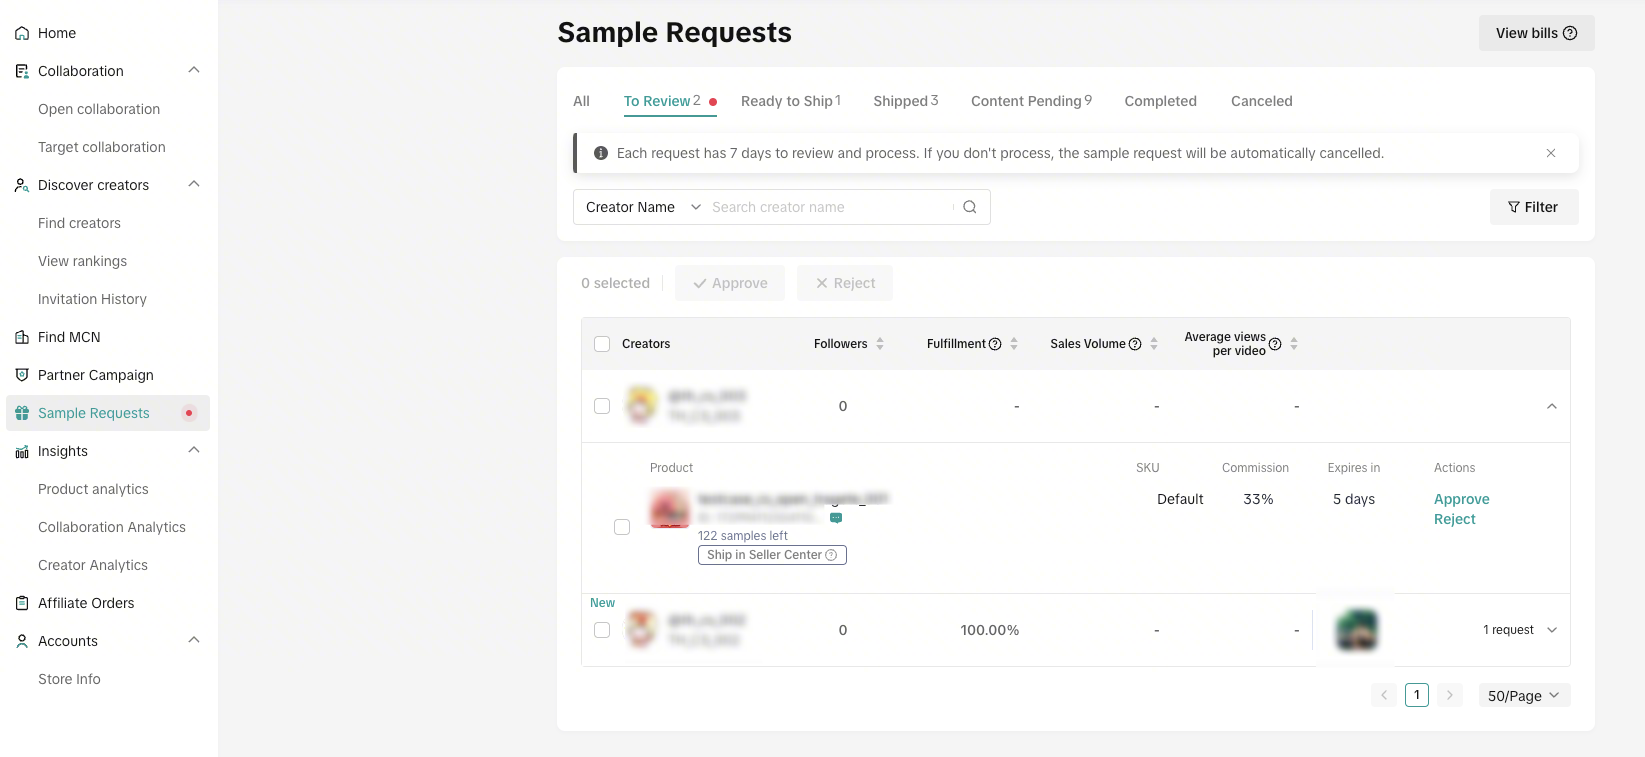
Task: Select the New creator row checkbox
Action: click(x=602, y=630)
